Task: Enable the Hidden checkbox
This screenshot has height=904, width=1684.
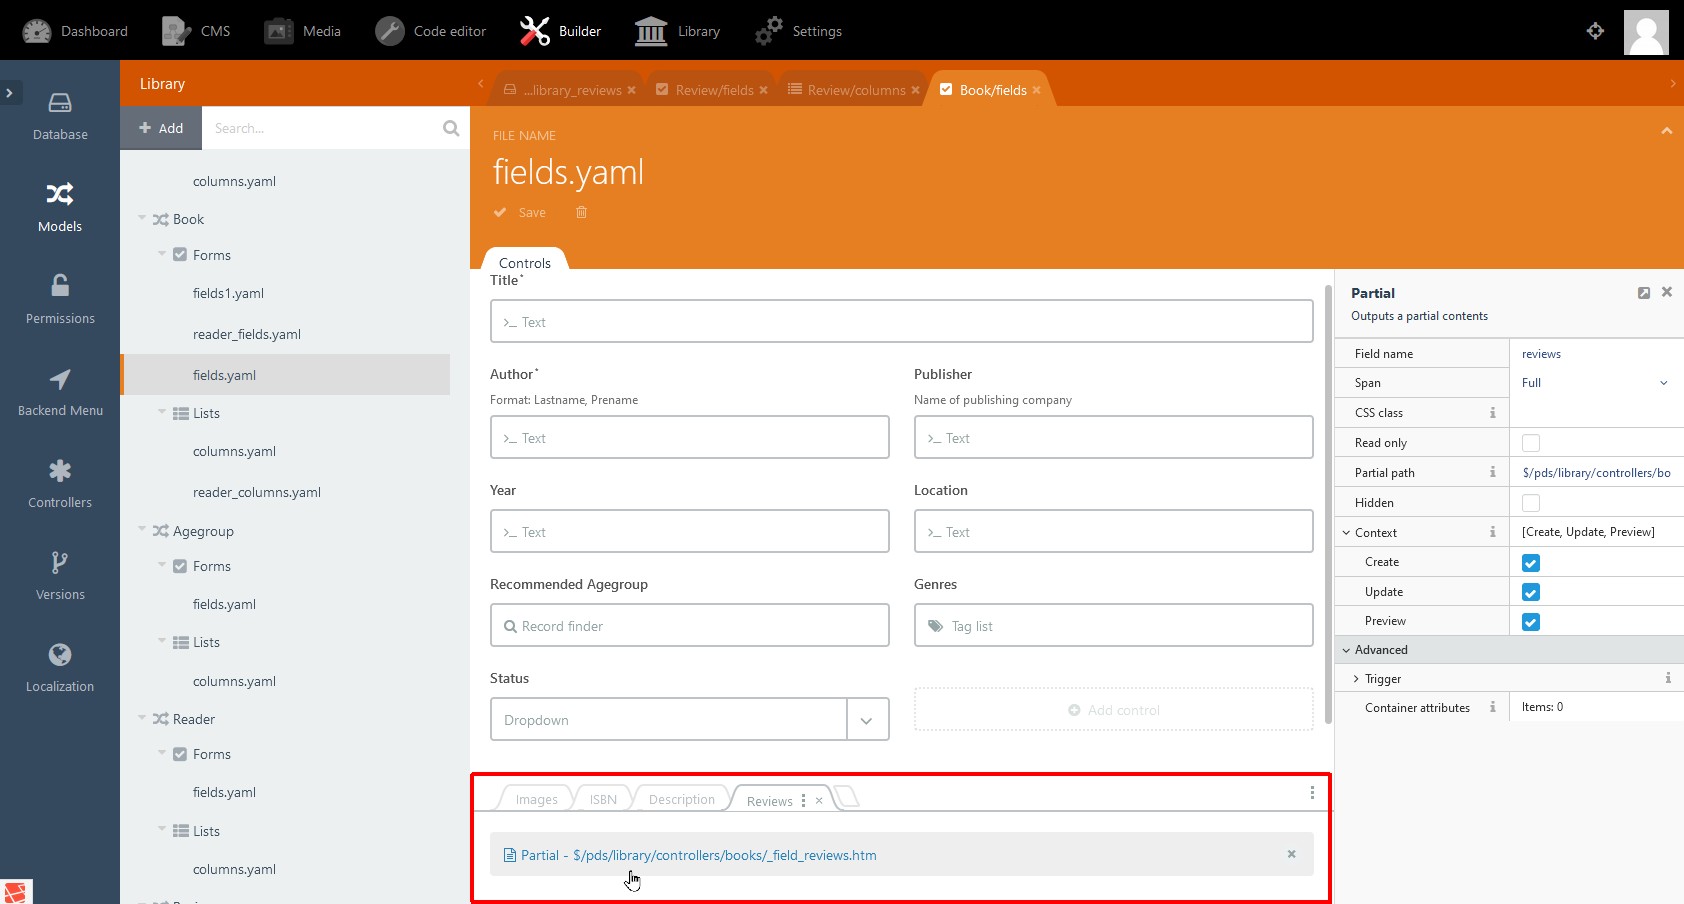Action: coord(1530,503)
